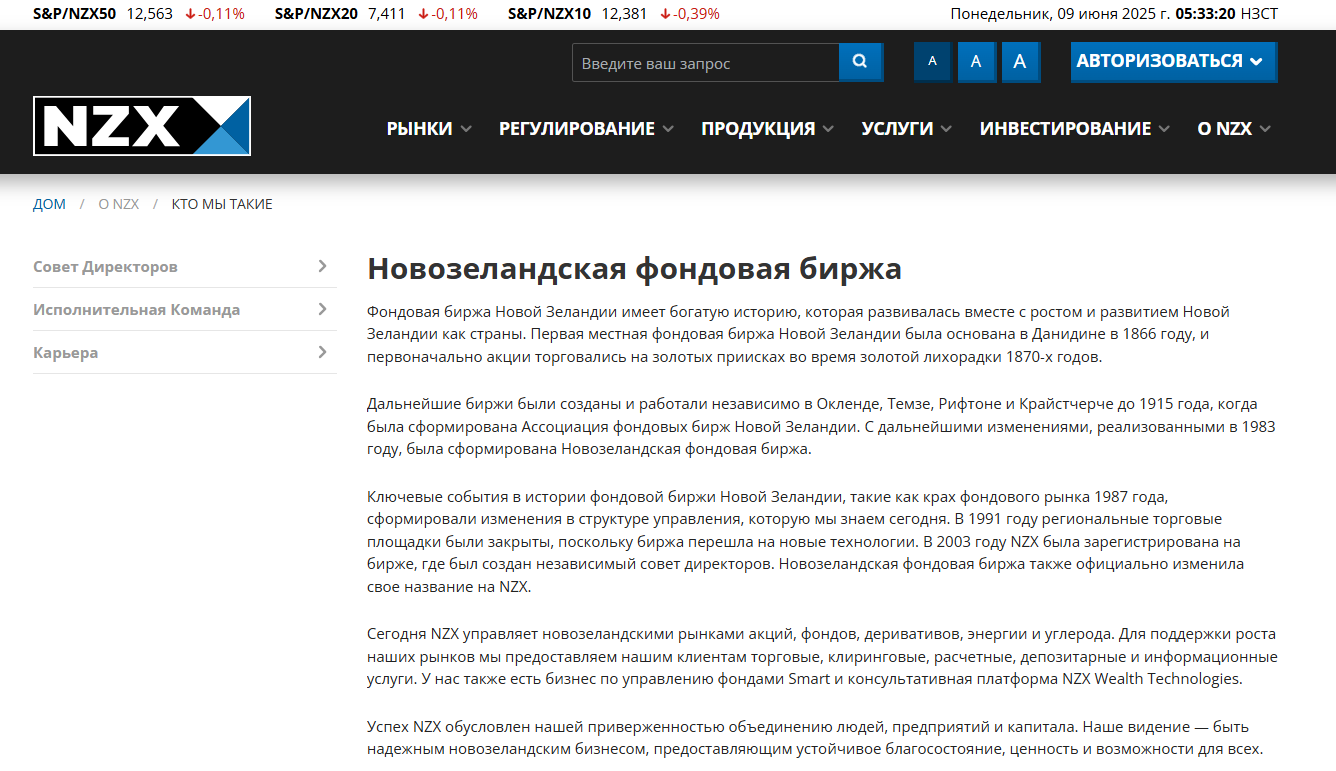The image size is (1336, 771).
Task: Click the date and time display
Action: [x=1114, y=14]
